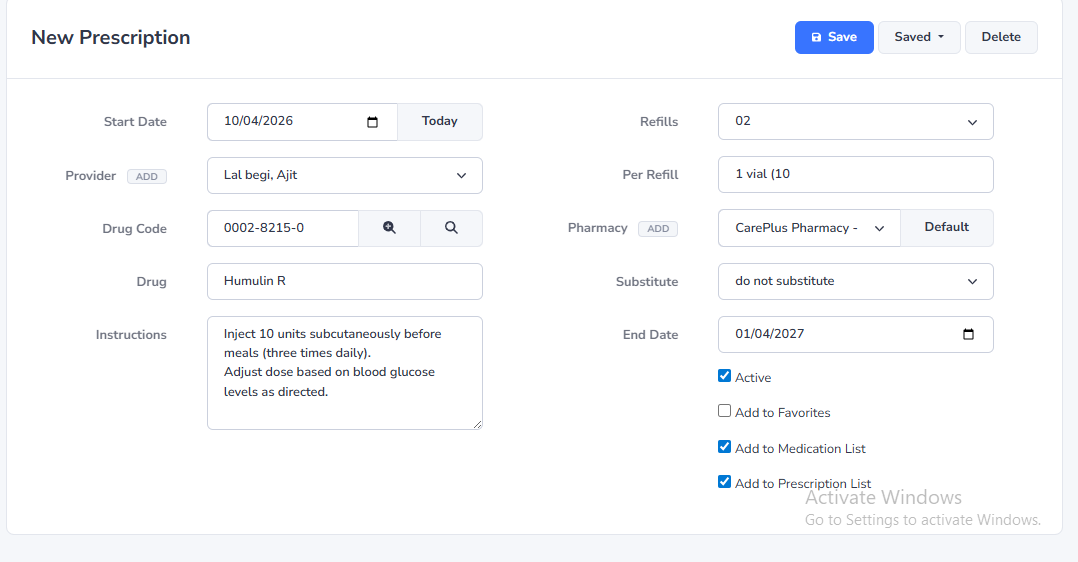Image resolution: width=1078 pixels, height=562 pixels.
Task: Click the magnifier search icon beside Drug Code
Action: (x=451, y=228)
